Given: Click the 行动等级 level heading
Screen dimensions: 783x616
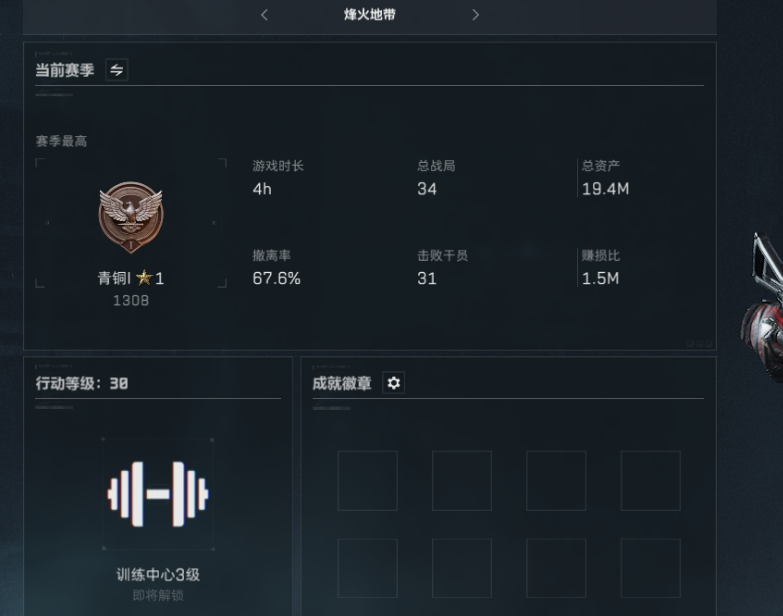Looking at the screenshot, I should pyautogui.click(x=82, y=383).
